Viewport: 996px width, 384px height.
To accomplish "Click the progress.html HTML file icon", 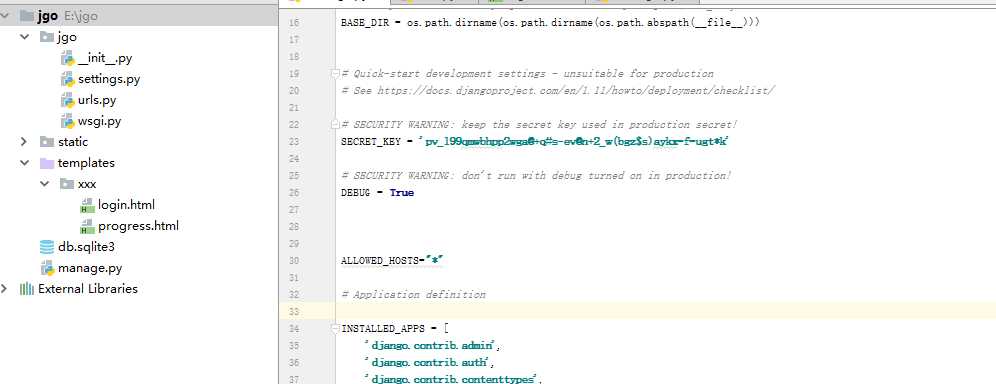I will (x=88, y=226).
